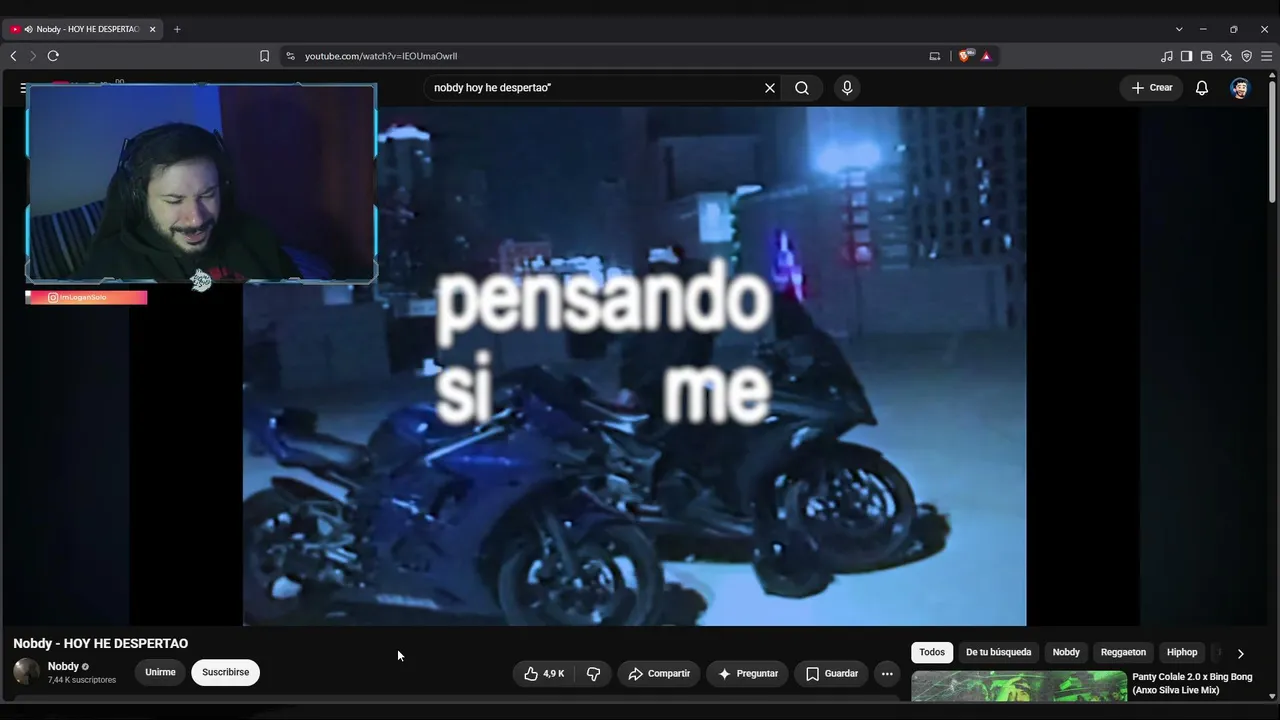This screenshot has height=720, width=1280.
Task: Click the 7,44 K suscriptores text
Action: pos(82,680)
